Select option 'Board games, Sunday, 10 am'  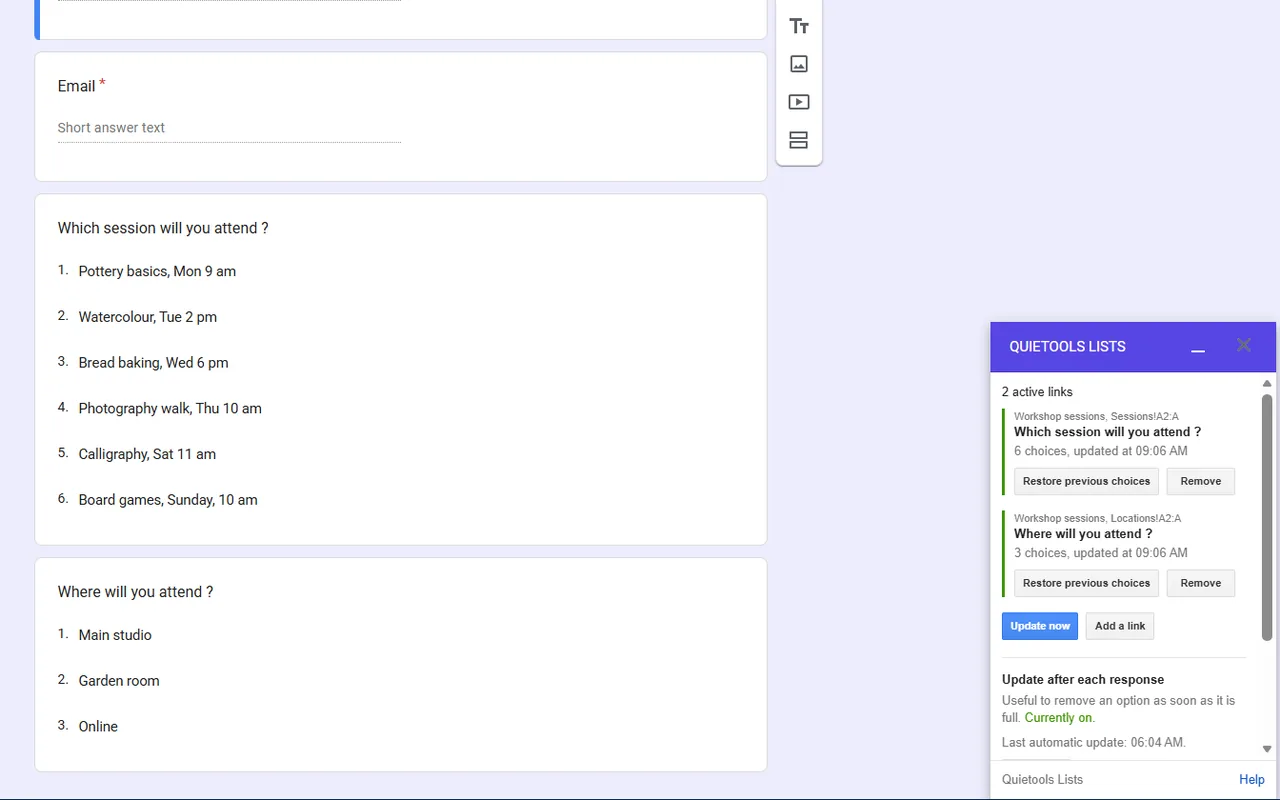point(168,500)
